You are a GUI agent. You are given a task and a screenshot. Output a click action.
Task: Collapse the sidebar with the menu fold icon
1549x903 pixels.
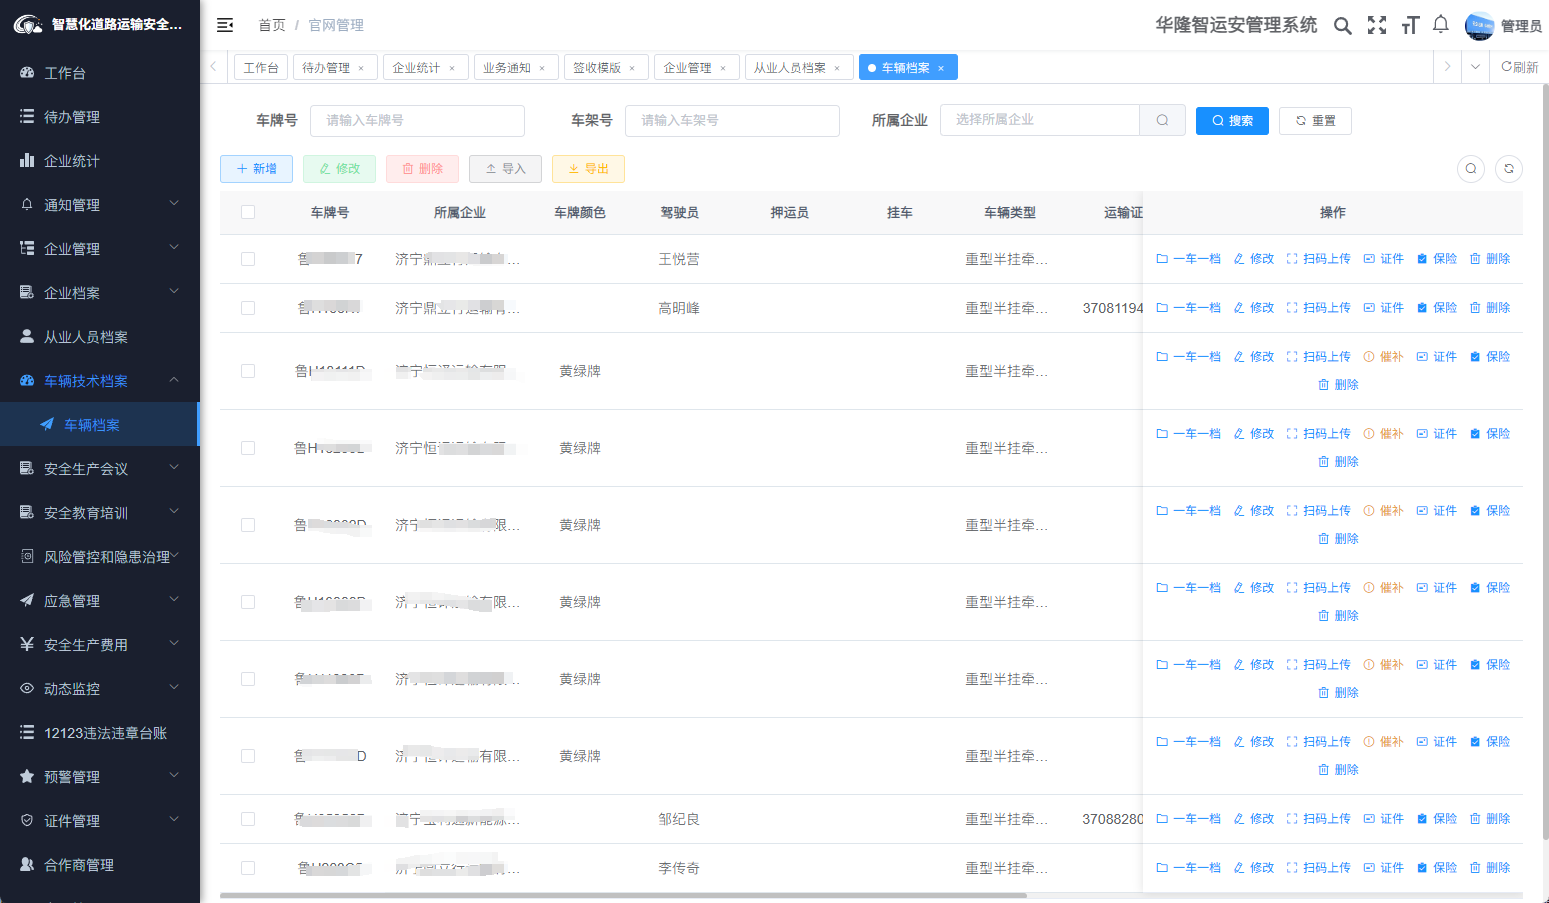click(x=225, y=25)
